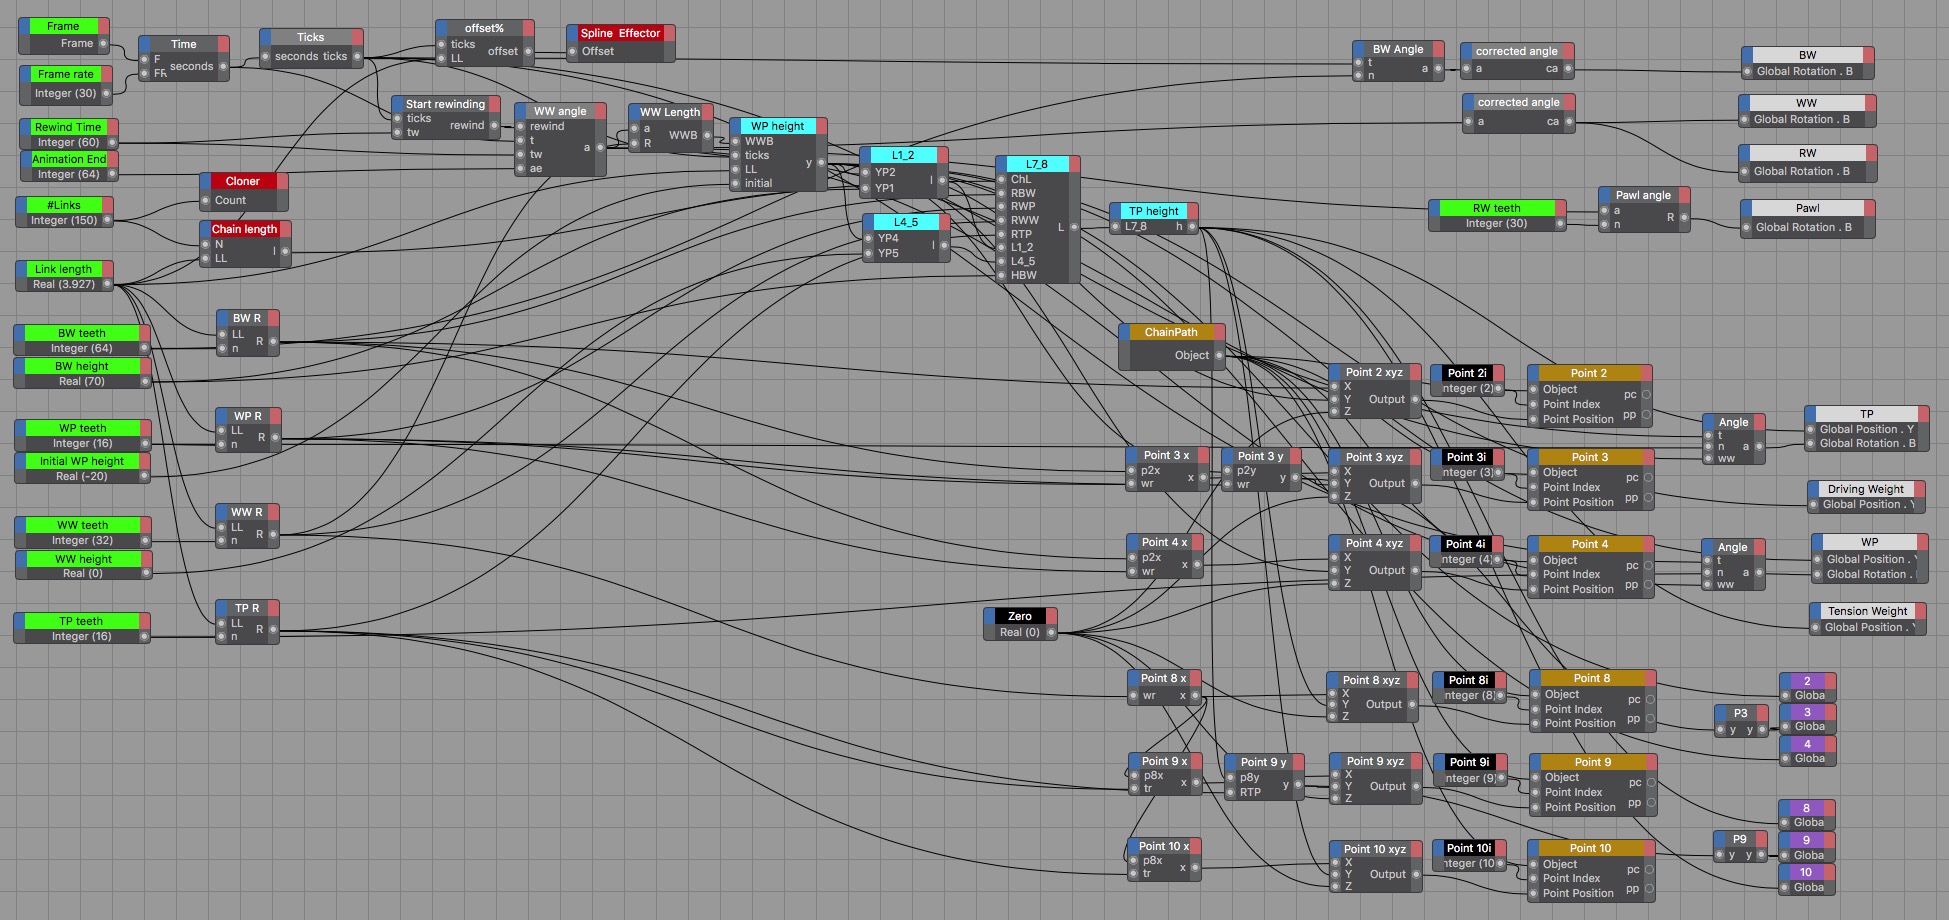Image resolution: width=1949 pixels, height=920 pixels.
Task: Open red outputs corner of L1_2 node
Action: [942, 155]
